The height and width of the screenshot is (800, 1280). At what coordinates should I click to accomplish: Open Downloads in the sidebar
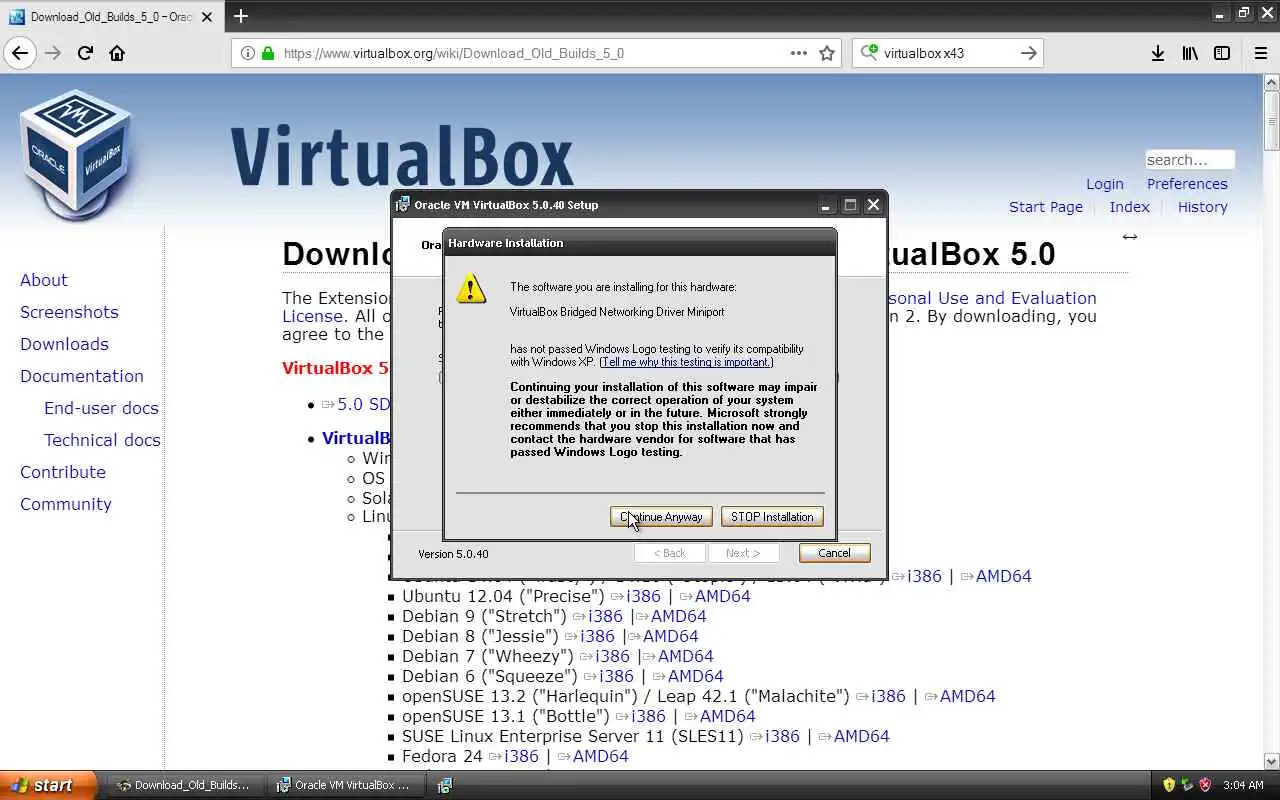(64, 344)
